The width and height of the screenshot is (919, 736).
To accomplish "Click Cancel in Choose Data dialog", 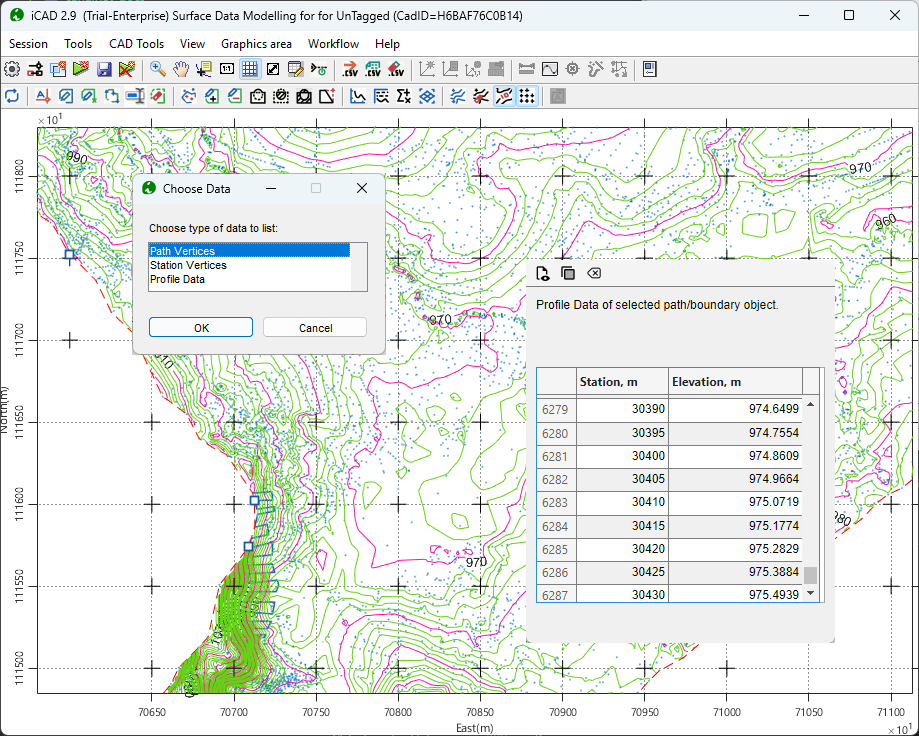I will pyautogui.click(x=315, y=328).
